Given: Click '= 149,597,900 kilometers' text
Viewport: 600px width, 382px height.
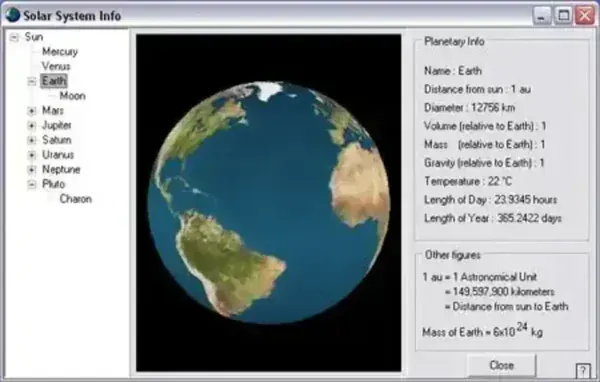Looking at the screenshot, I should tap(499, 292).
